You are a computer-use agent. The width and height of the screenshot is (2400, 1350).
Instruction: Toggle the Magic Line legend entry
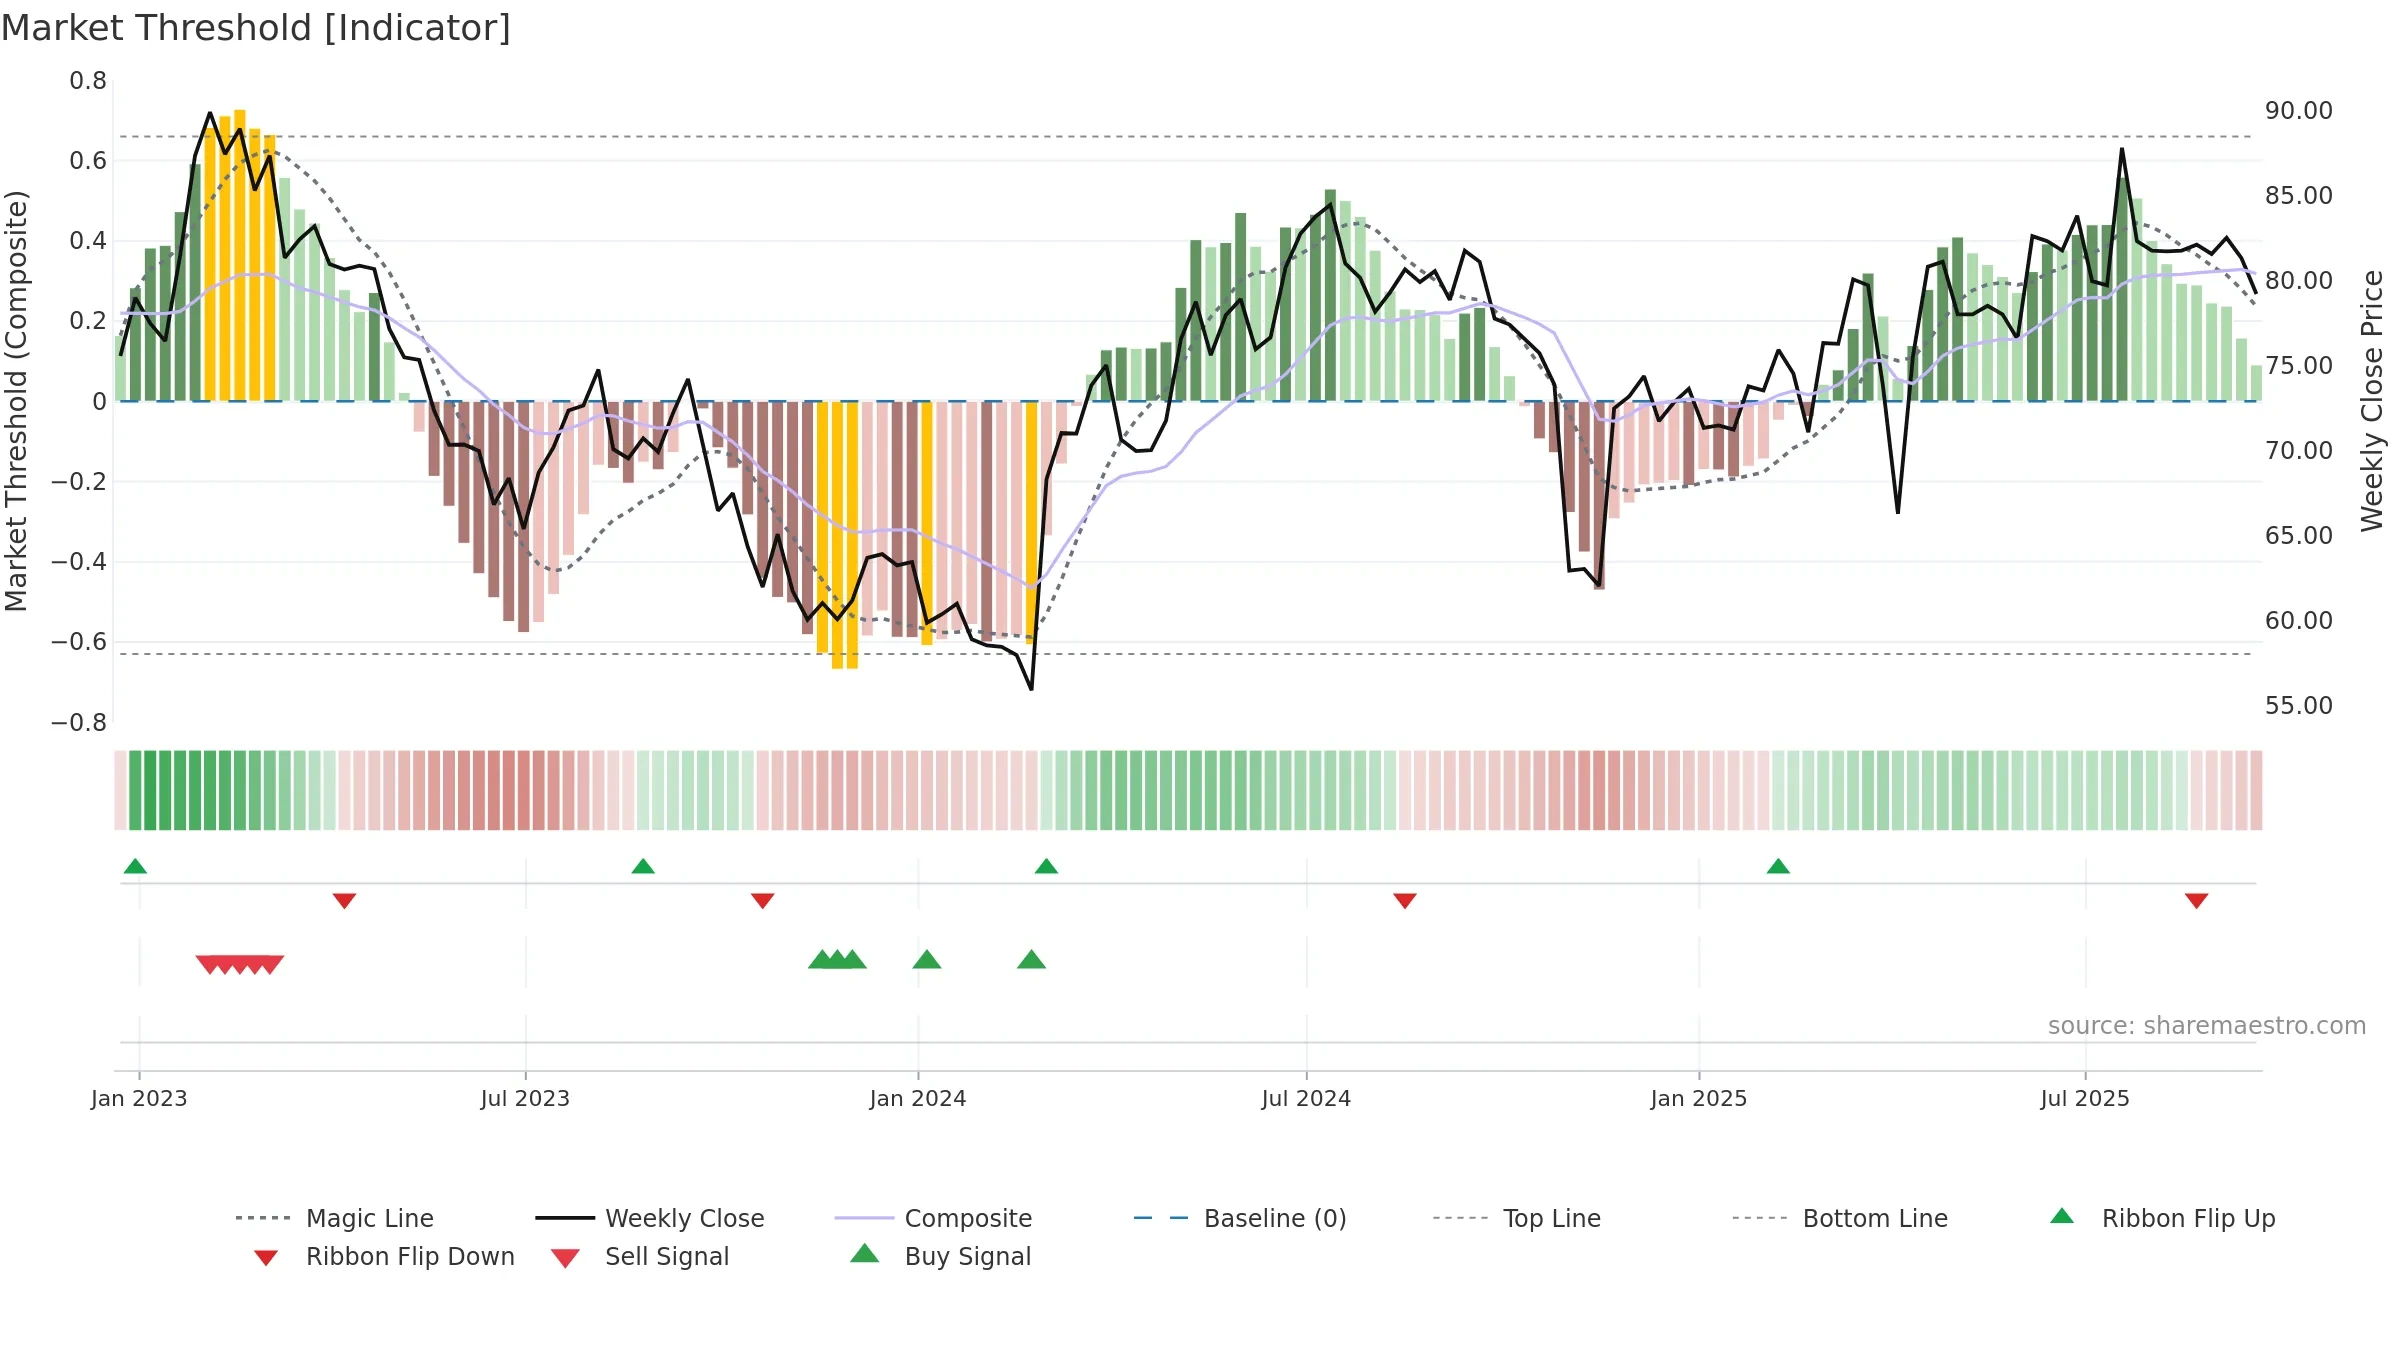(x=334, y=1218)
